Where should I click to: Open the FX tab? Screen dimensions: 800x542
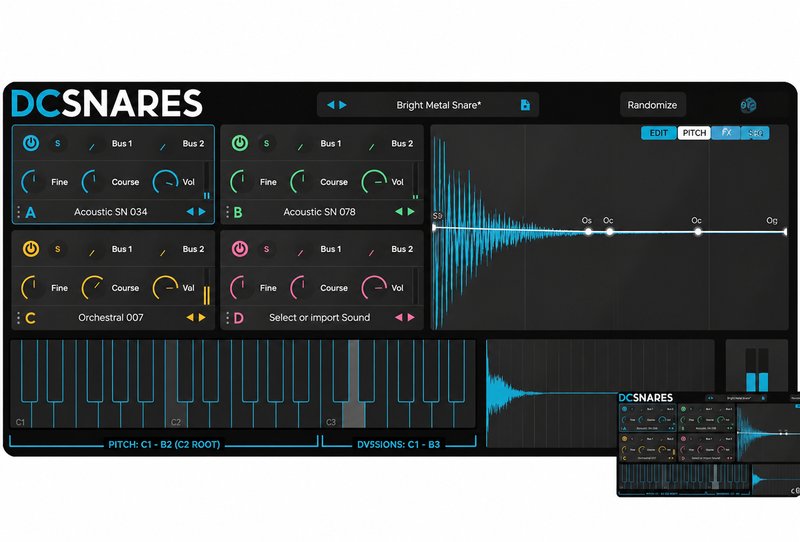[x=726, y=133]
